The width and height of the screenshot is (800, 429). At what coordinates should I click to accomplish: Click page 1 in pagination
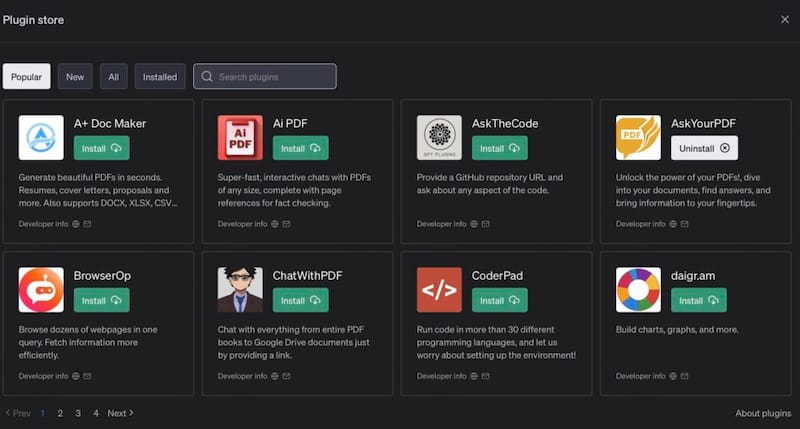pyautogui.click(x=42, y=413)
